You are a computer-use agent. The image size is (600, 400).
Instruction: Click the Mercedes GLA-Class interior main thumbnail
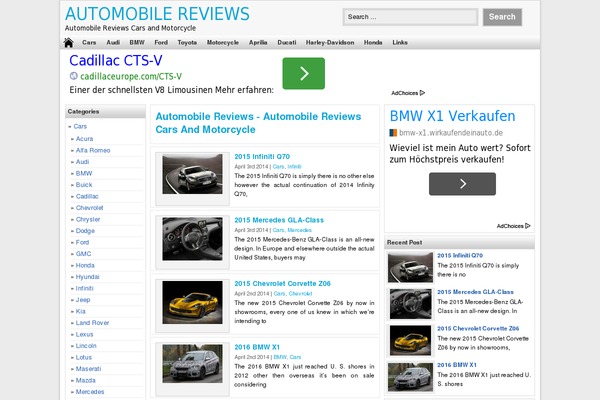192,239
